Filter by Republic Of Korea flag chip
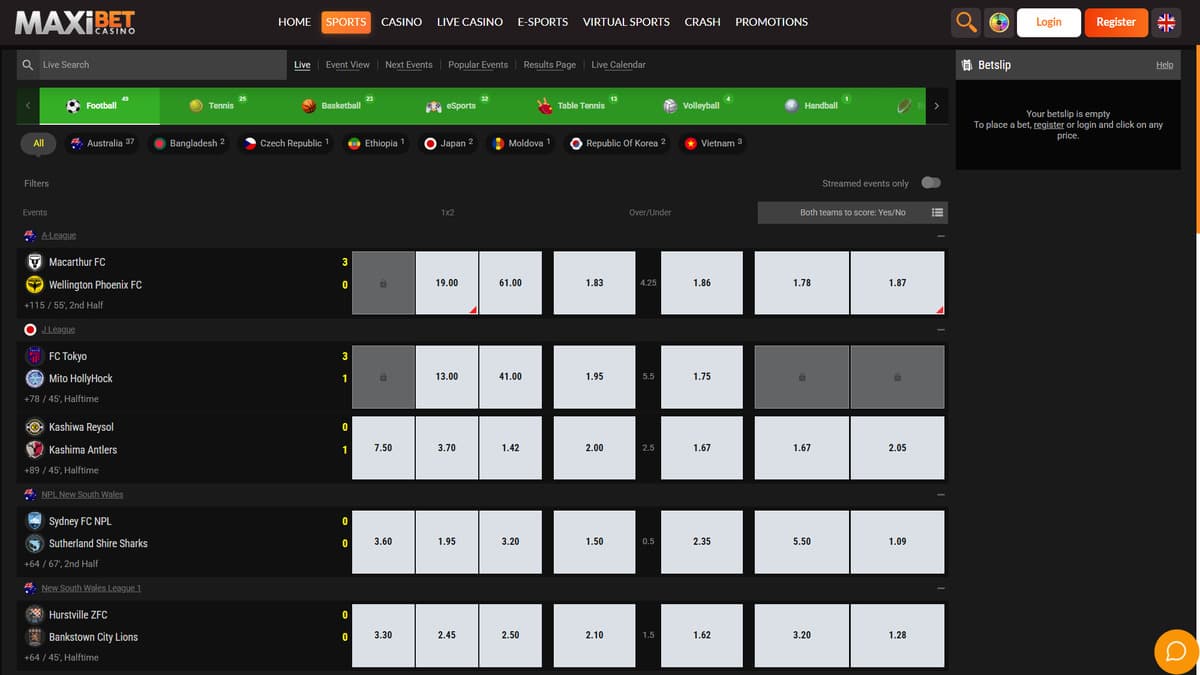 tap(618, 143)
